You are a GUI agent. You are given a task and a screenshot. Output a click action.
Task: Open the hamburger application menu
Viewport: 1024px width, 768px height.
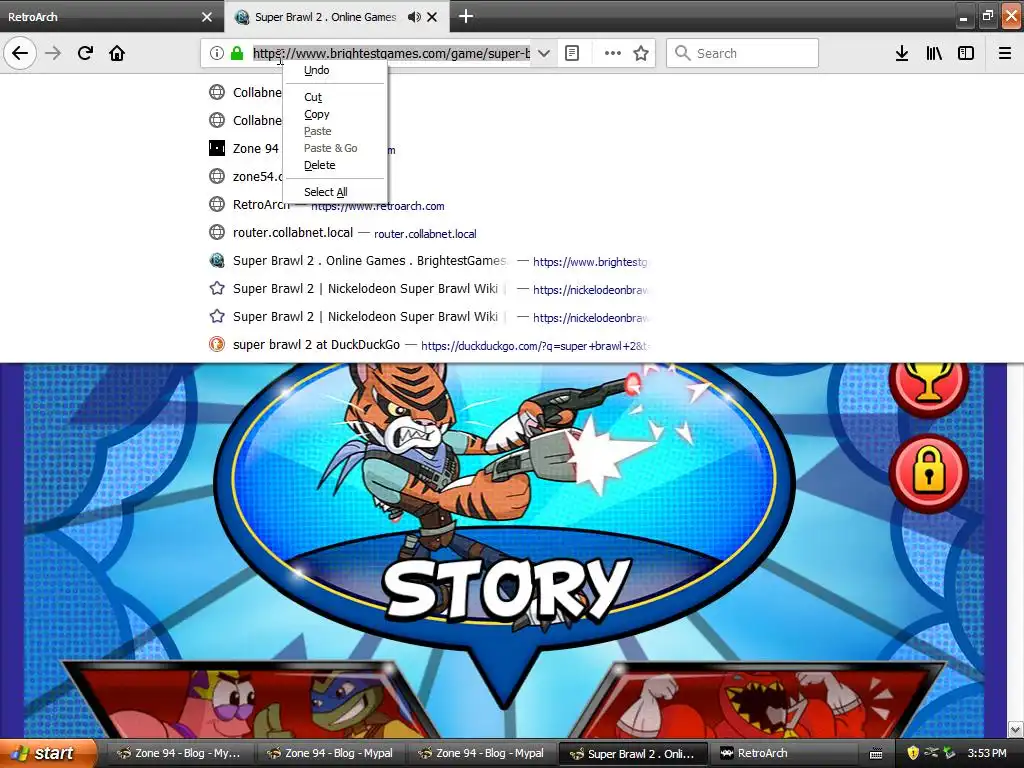coord(1005,53)
